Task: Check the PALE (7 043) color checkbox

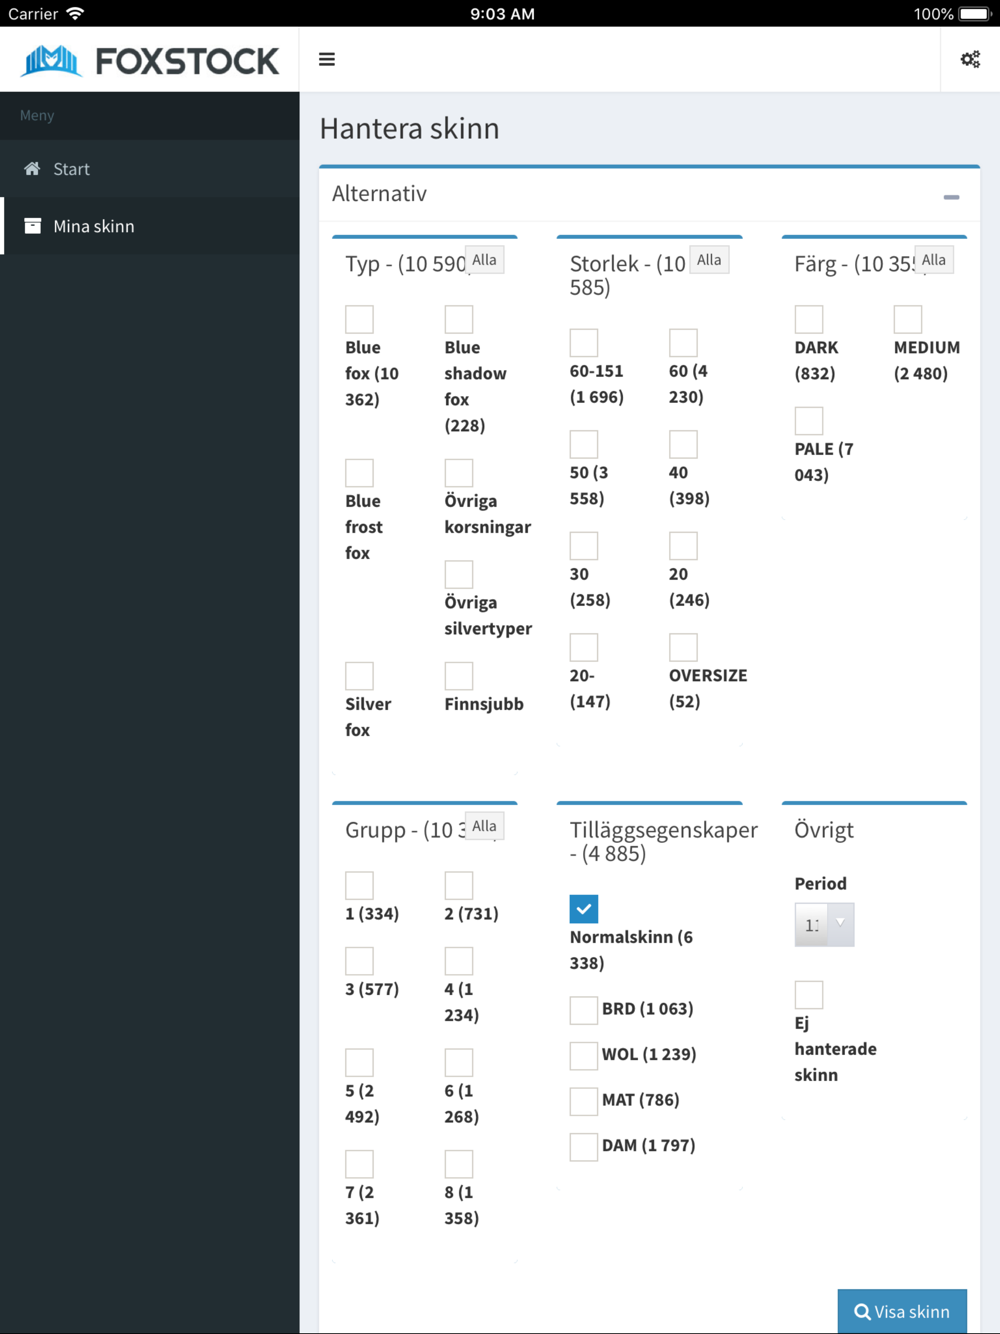Action: [809, 421]
